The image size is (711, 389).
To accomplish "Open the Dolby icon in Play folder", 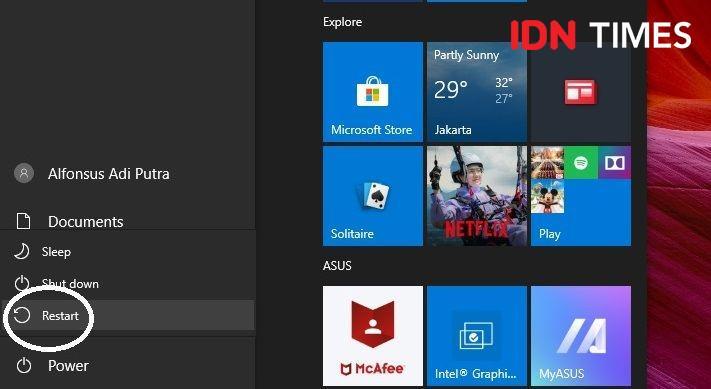I will pos(614,163).
